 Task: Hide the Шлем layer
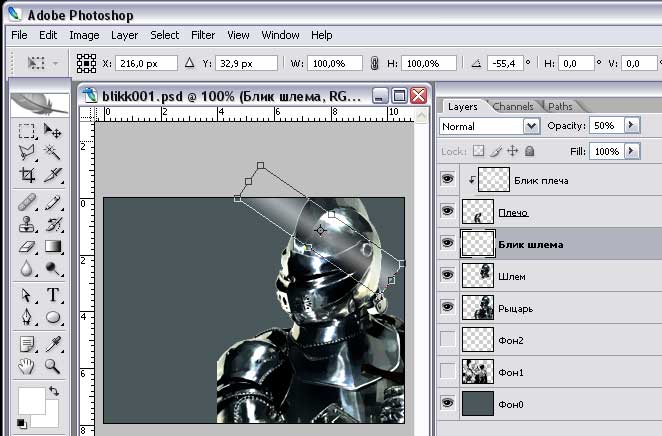pyautogui.click(x=448, y=275)
